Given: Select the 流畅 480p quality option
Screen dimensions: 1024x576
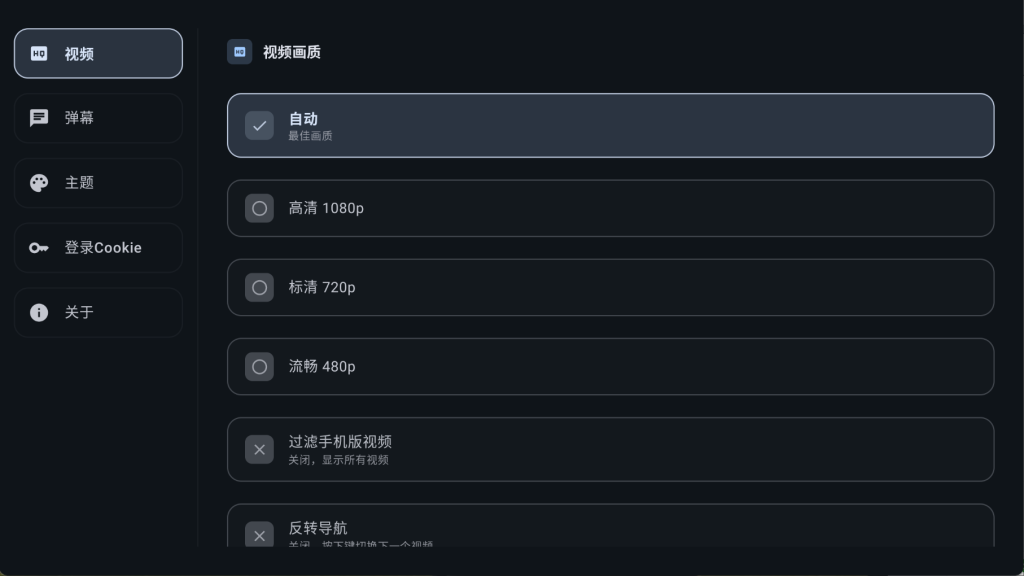Looking at the screenshot, I should tap(610, 366).
